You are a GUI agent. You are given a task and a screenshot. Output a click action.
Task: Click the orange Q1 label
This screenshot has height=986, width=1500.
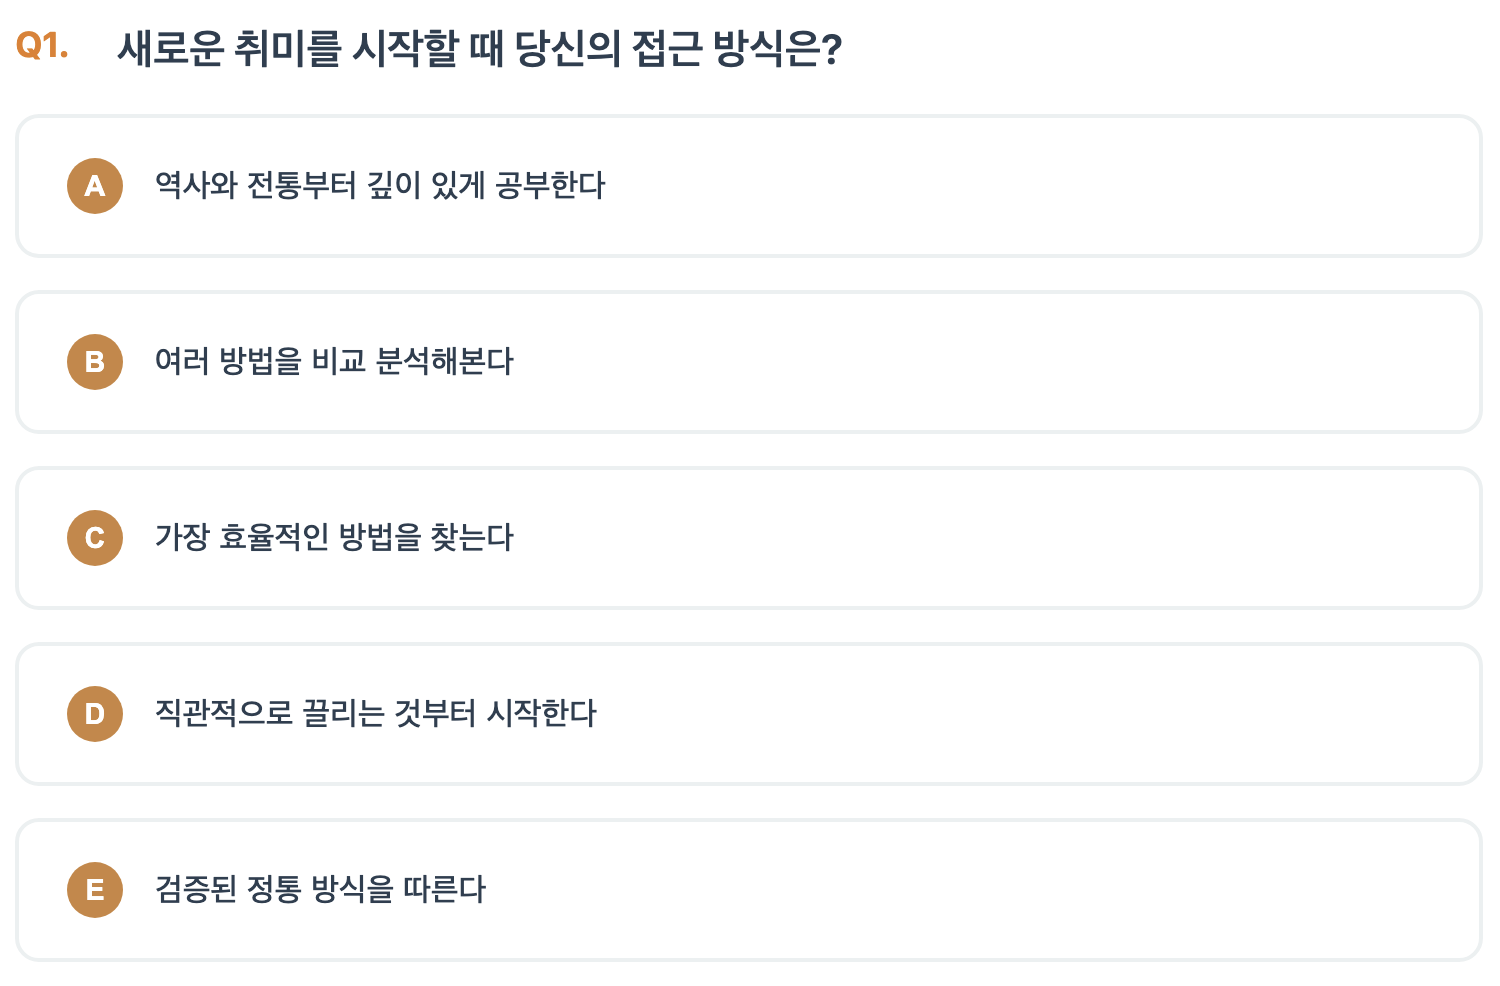[x=40, y=43]
